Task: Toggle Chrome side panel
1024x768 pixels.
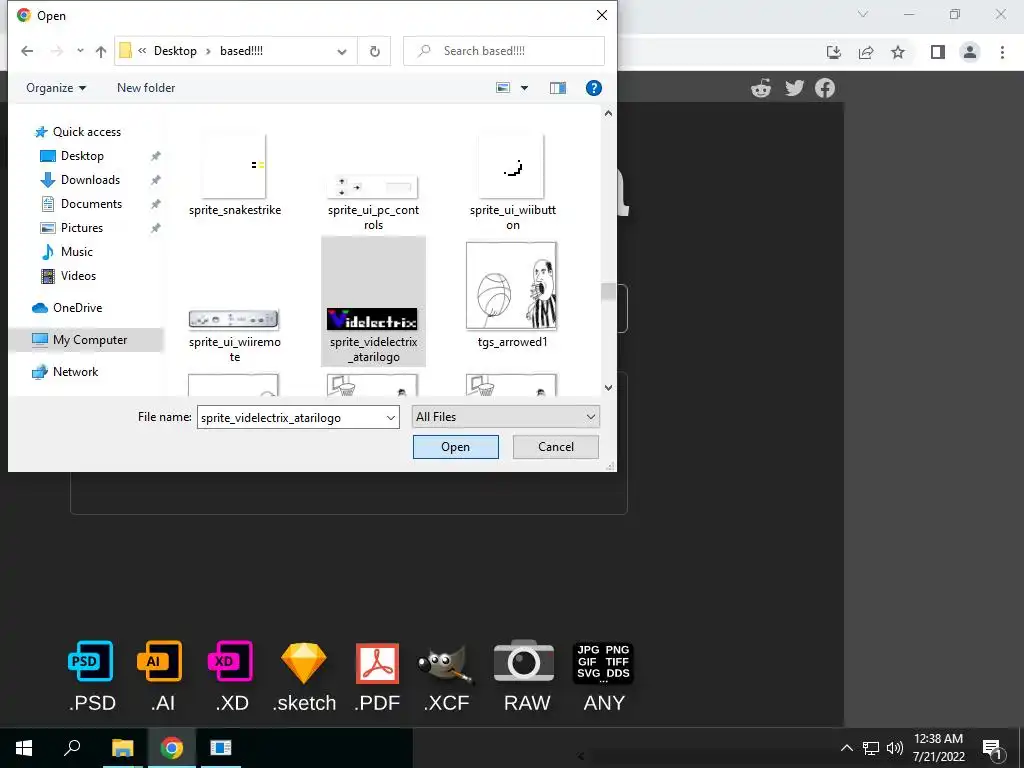Action: [938, 52]
